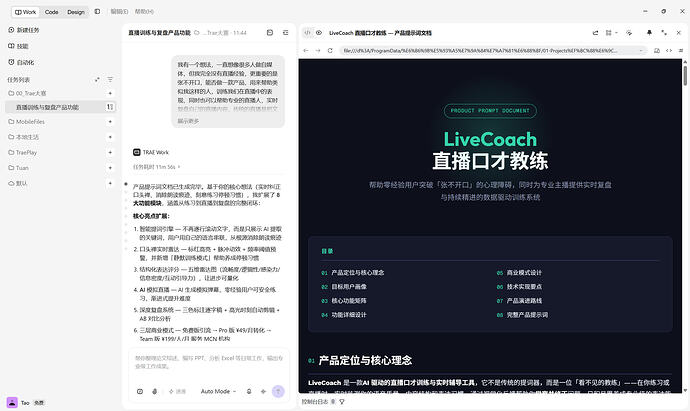690x411 pixels.
Task: Add a task to 00_Trae大赛 folder
Action: coord(110,93)
